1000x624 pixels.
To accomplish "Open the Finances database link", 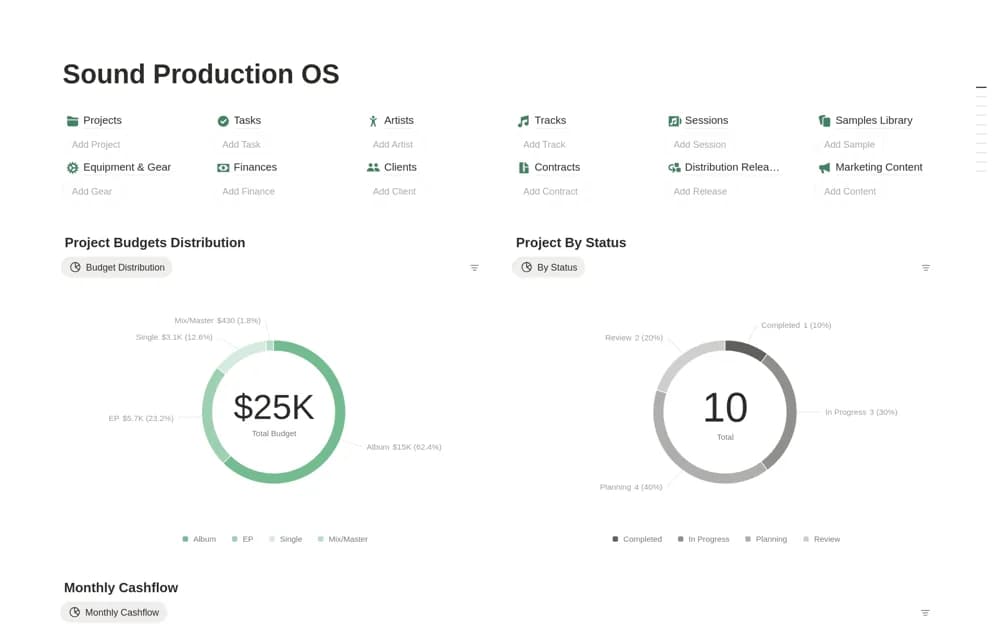I will pyautogui.click(x=255, y=167).
